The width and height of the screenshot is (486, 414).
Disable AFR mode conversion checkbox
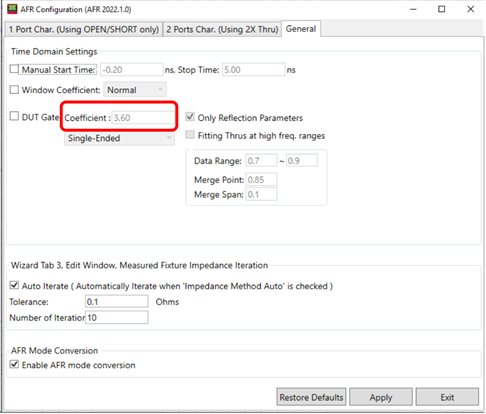pos(14,364)
